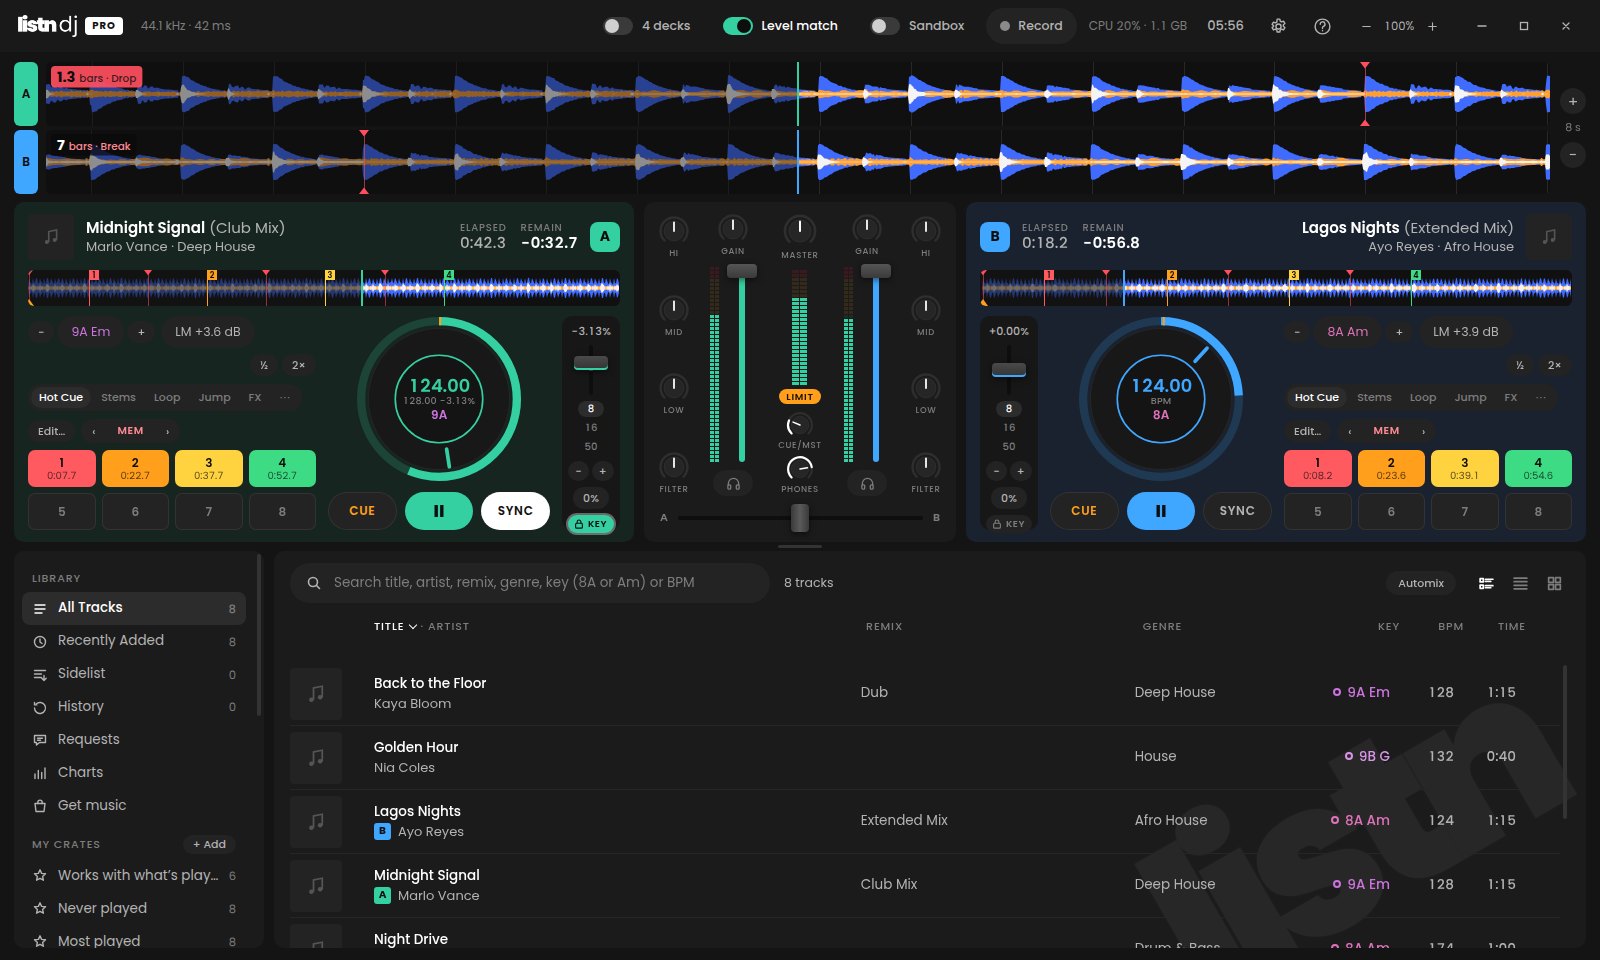Decrease interface zoom below 100%
The height and width of the screenshot is (960, 1600).
click(1366, 26)
